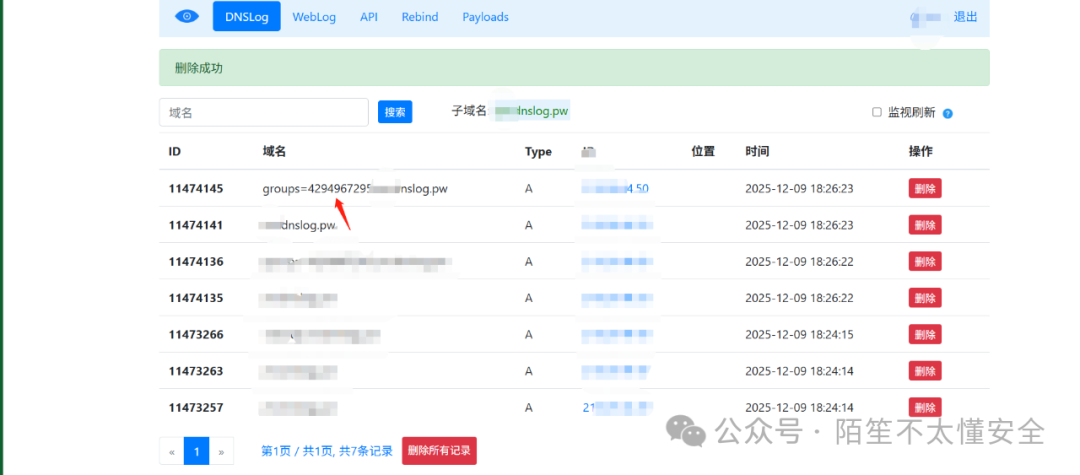This screenshot has width=1080, height=475.
Task: Click the help icon beside 监视刷新
Action: tap(947, 113)
